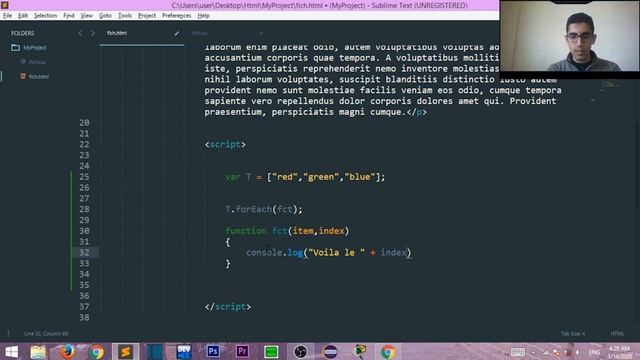640x360 pixels.
Task: Open Premiere Pro from taskbar
Action: (242, 351)
